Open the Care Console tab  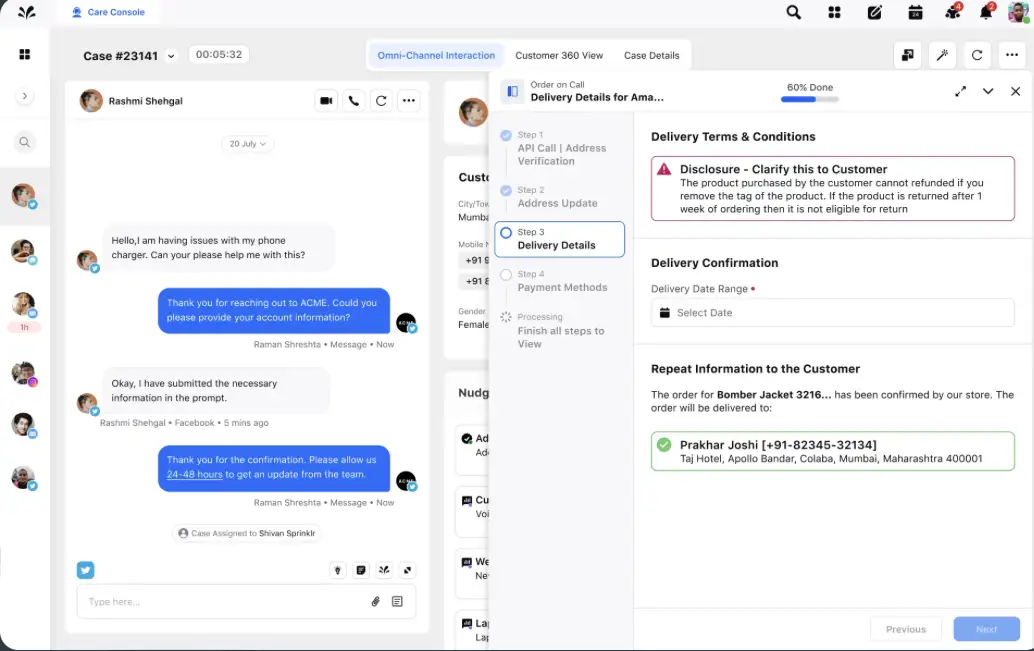coord(108,12)
